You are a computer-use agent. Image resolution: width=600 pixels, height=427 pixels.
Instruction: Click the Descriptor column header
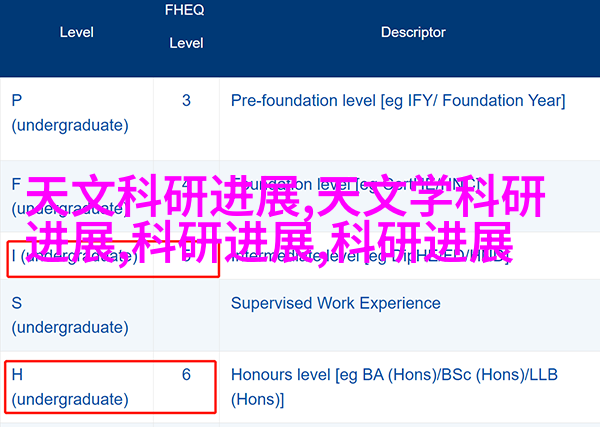(413, 33)
